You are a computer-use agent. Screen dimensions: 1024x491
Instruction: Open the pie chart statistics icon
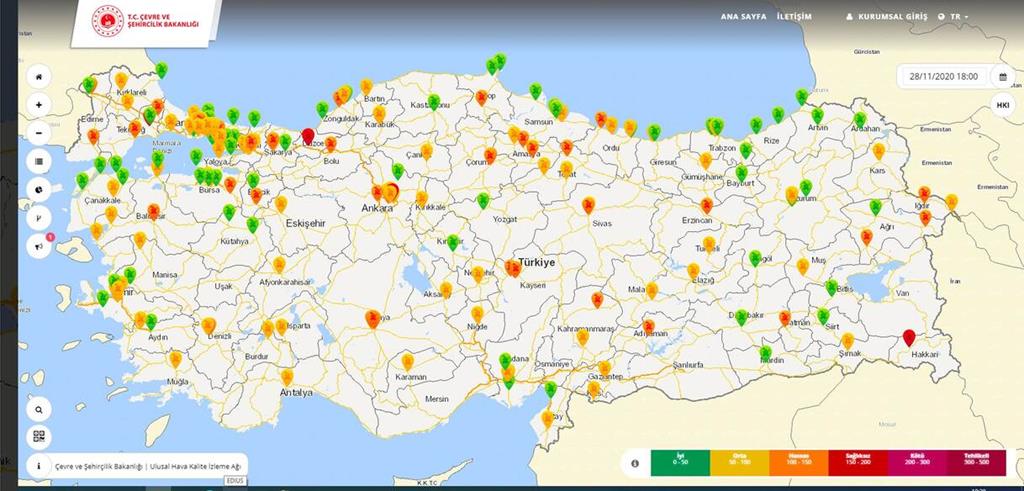38,189
